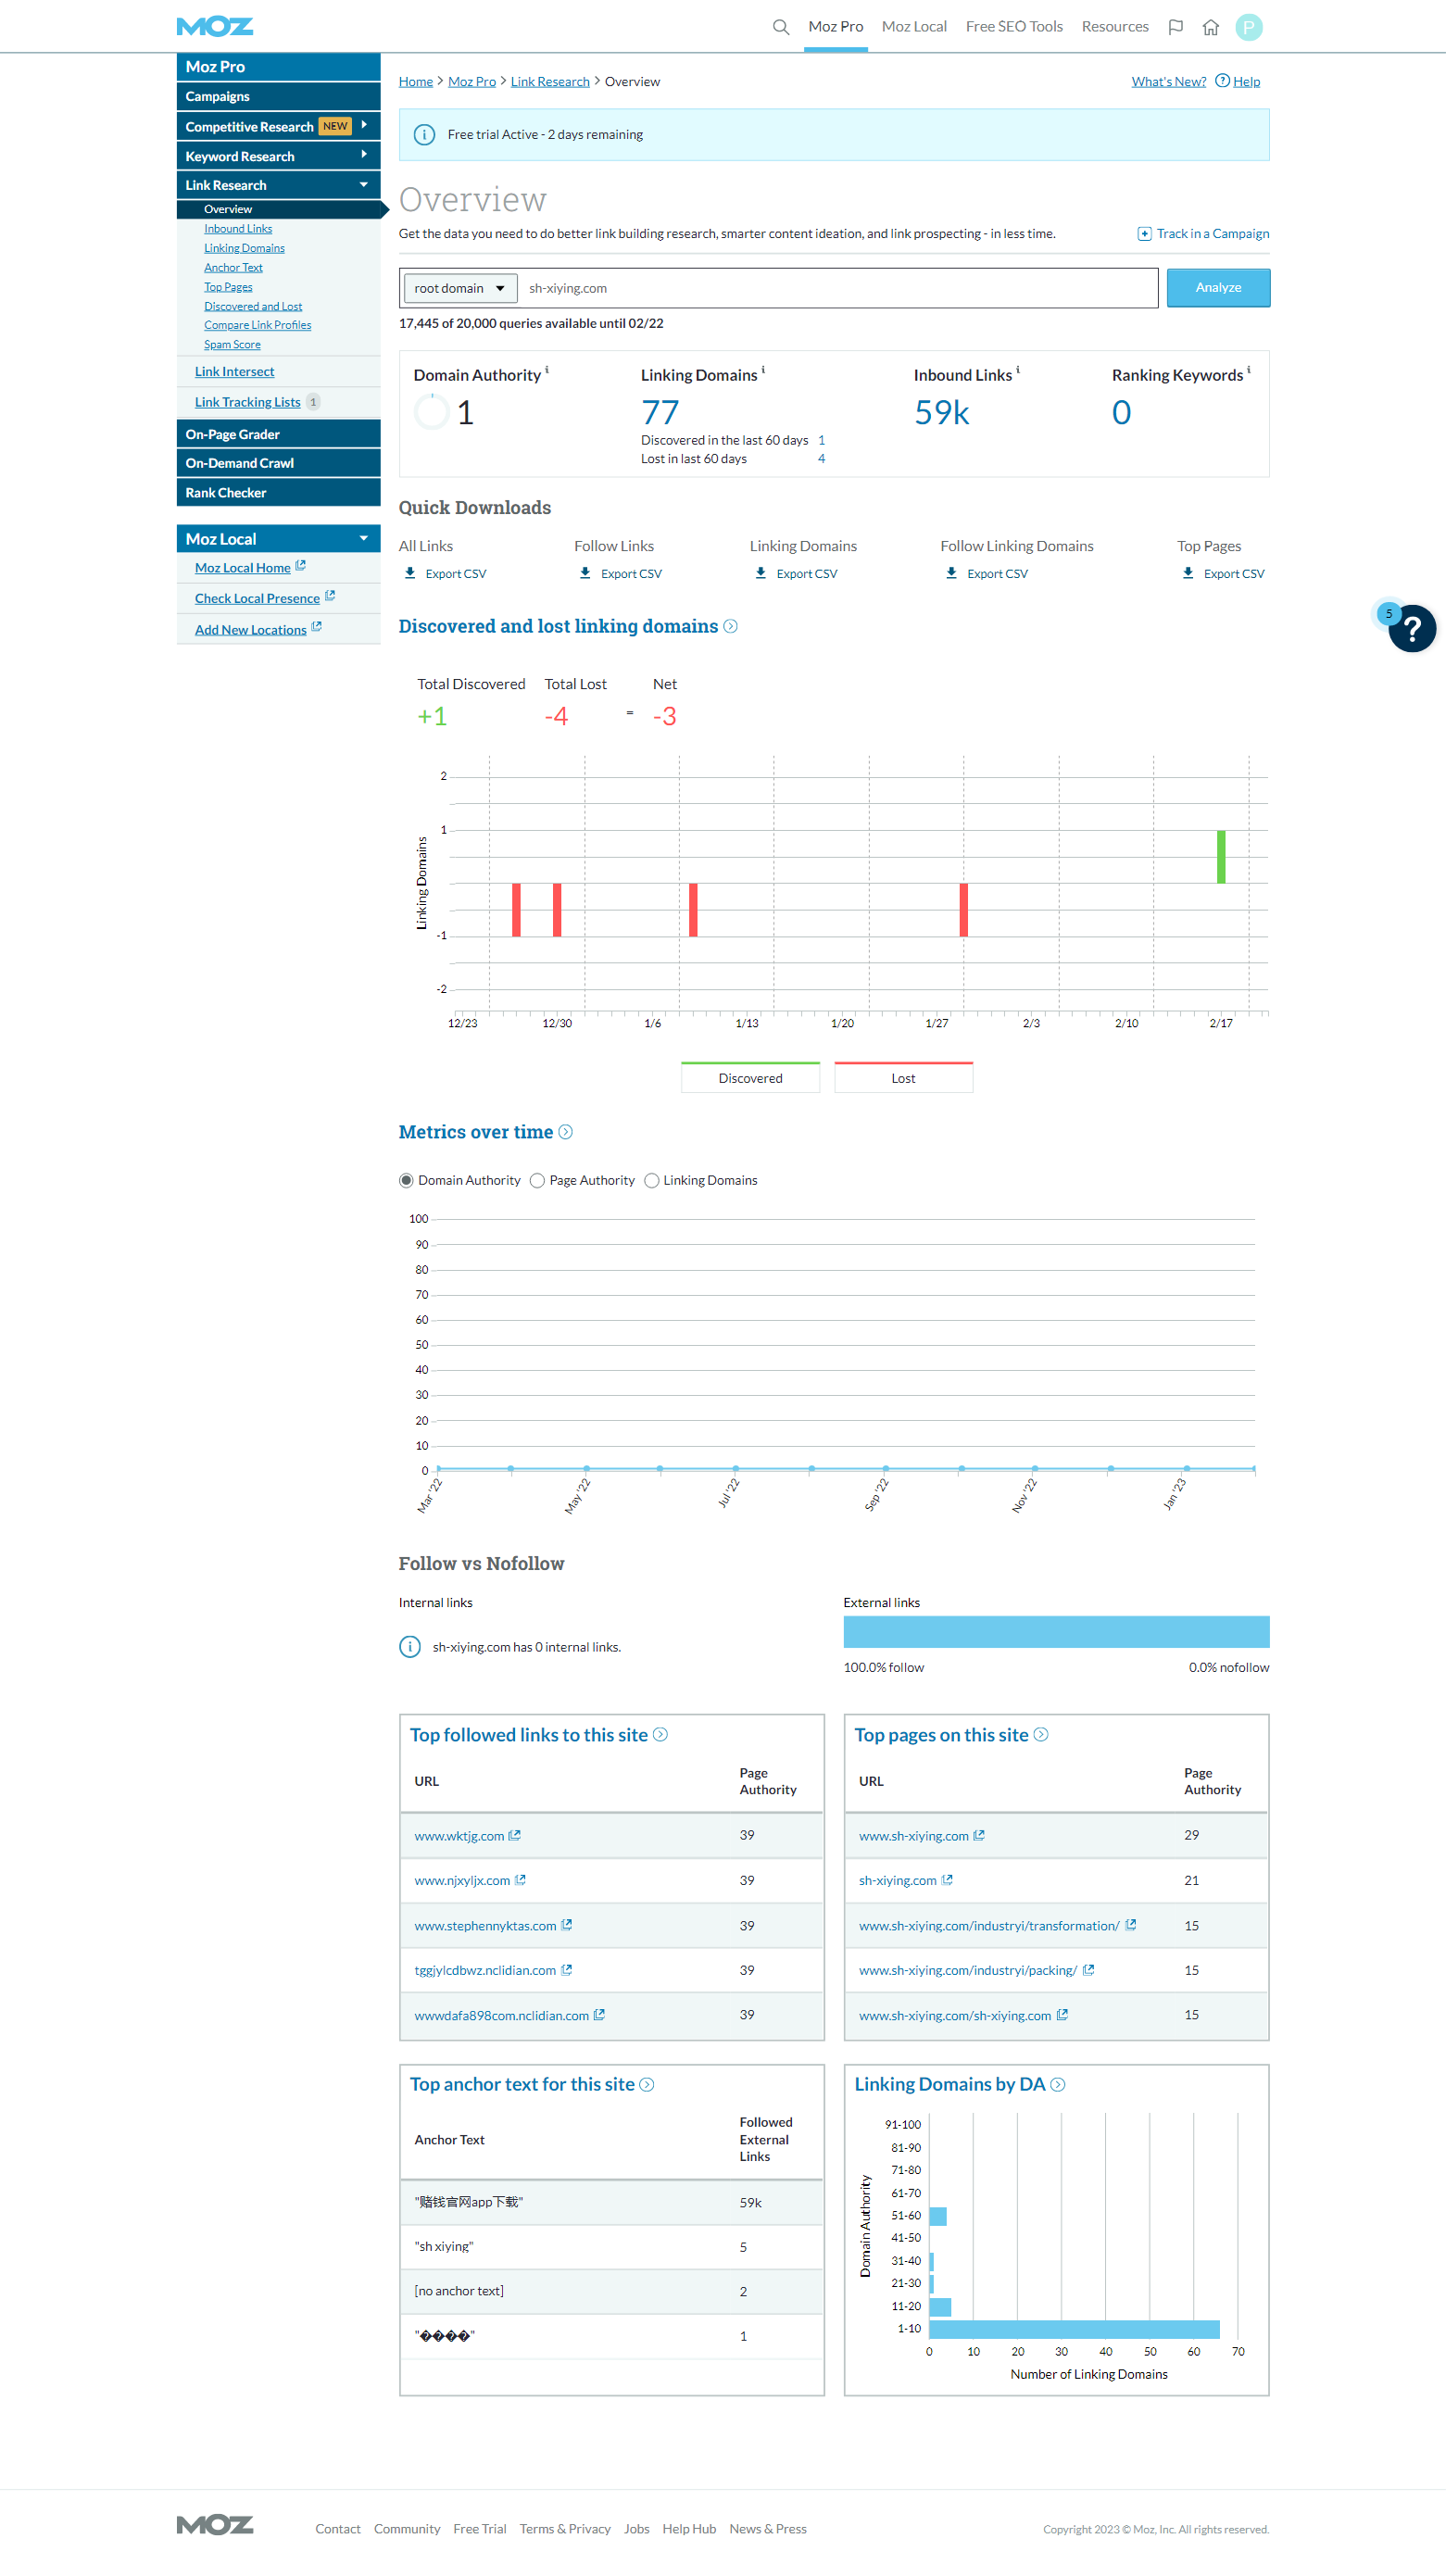Open On-Page Grader in the sidebar
This screenshot has width=1446, height=2576.
[x=278, y=434]
